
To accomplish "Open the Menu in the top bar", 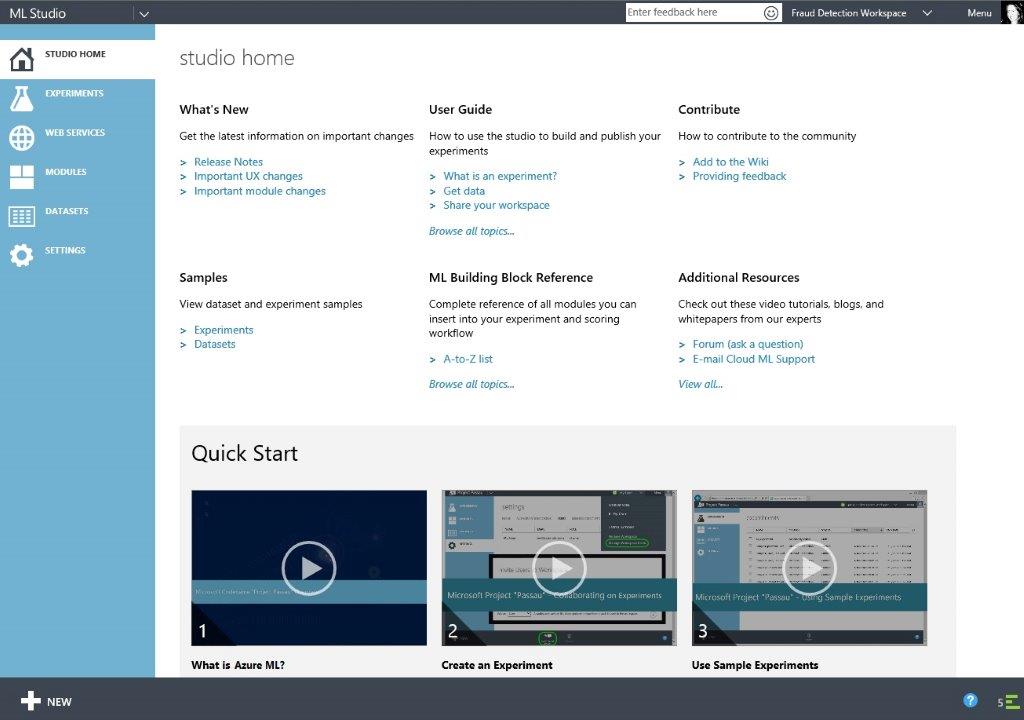I will [979, 13].
